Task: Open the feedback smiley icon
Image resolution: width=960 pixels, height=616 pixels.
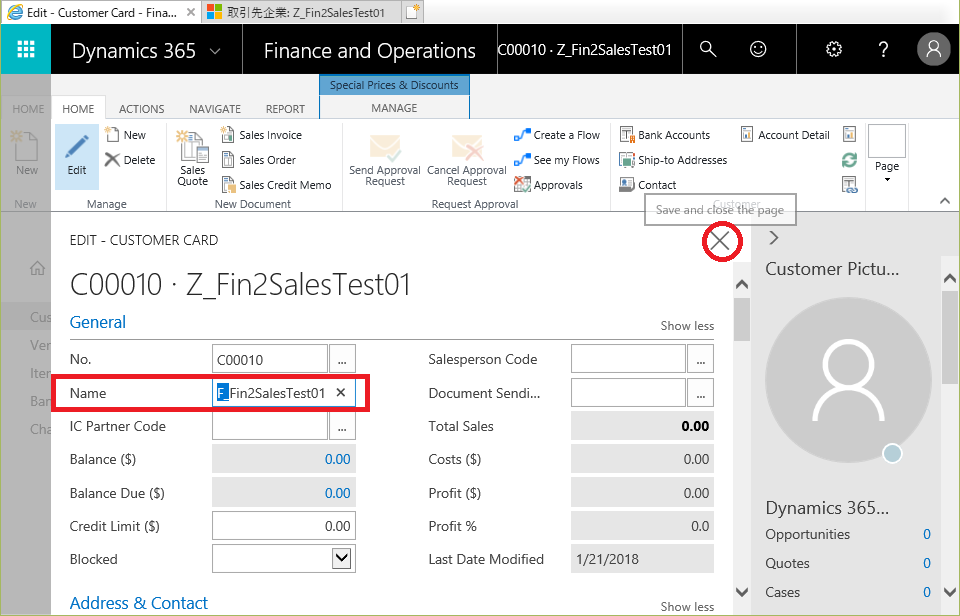Action: tap(758, 49)
